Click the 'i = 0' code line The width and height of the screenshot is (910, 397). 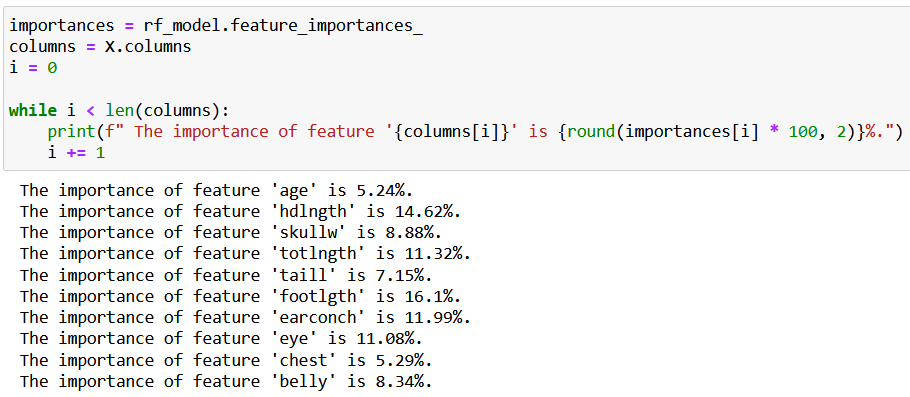pos(33,68)
